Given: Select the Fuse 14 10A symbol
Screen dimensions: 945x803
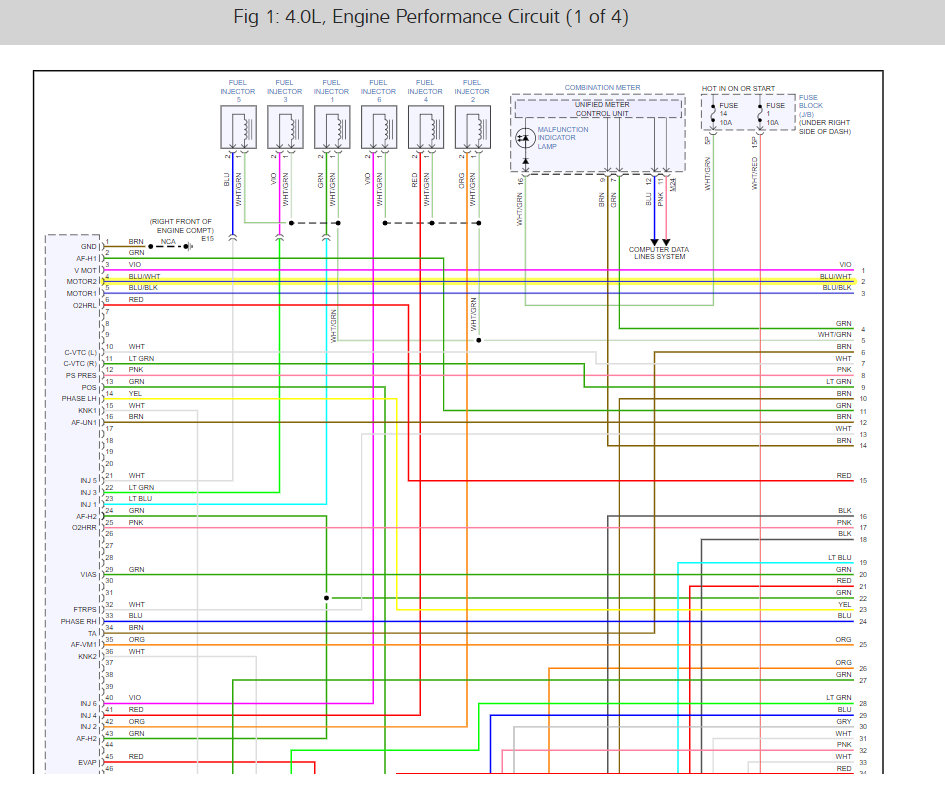Looking at the screenshot, I should coord(713,112).
